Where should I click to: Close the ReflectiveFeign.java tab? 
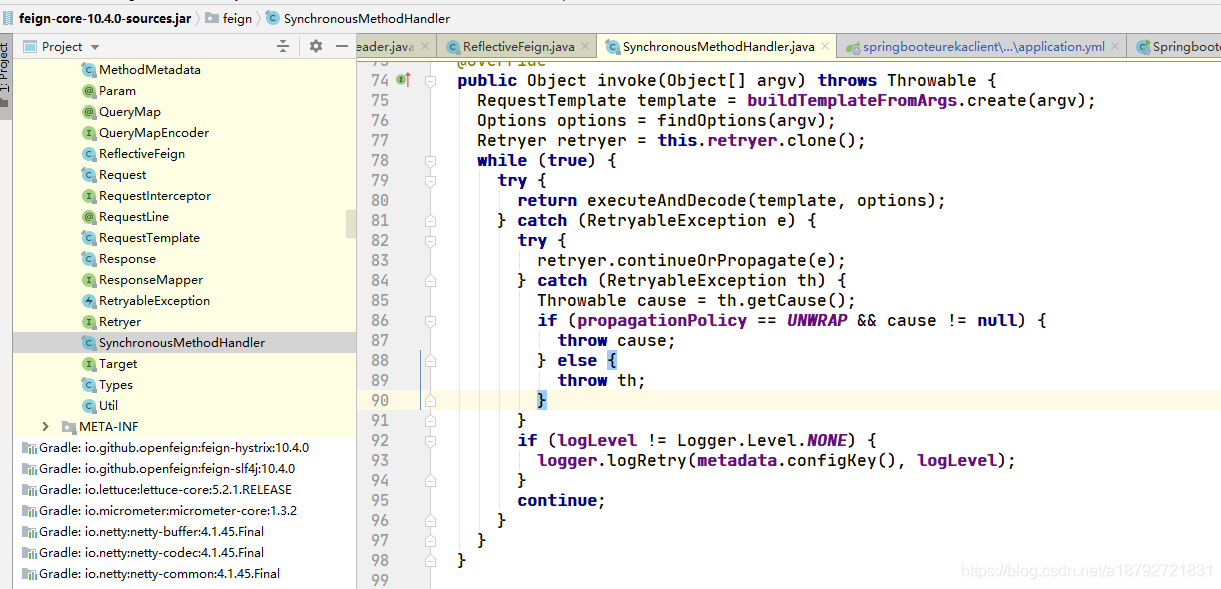(x=585, y=46)
